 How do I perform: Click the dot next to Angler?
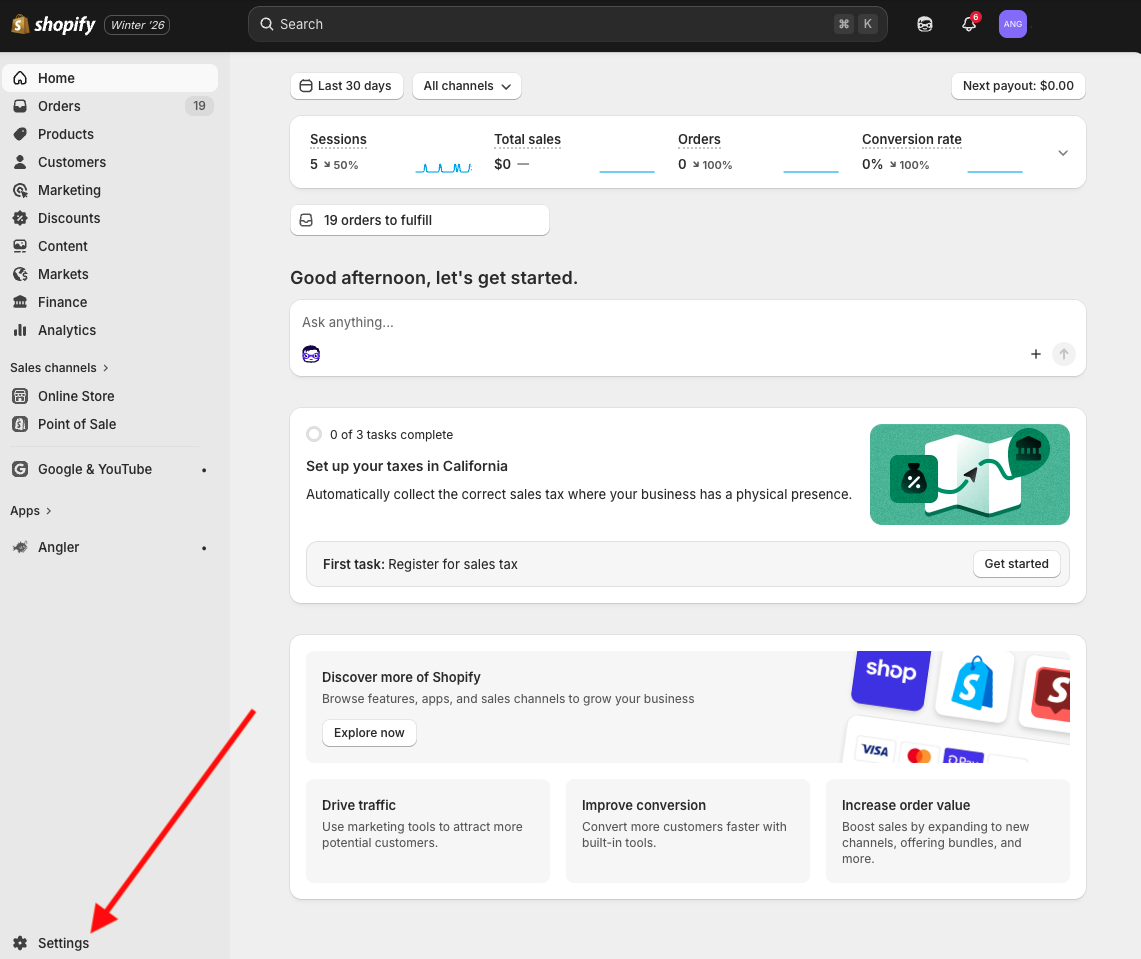pos(204,548)
